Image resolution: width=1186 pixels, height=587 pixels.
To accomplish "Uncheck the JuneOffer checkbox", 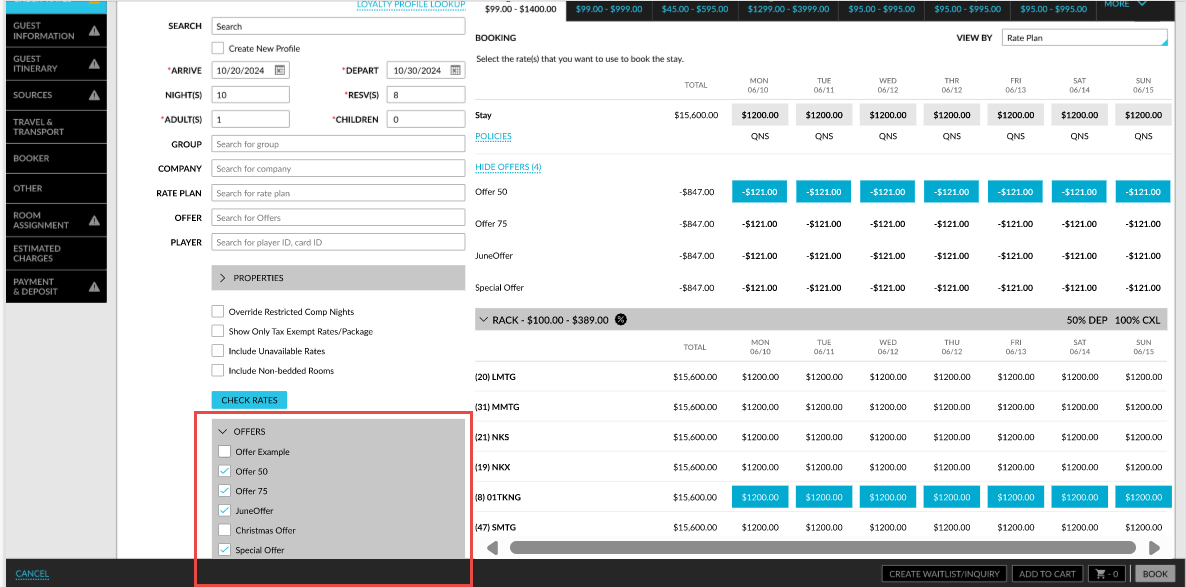I will click(224, 511).
